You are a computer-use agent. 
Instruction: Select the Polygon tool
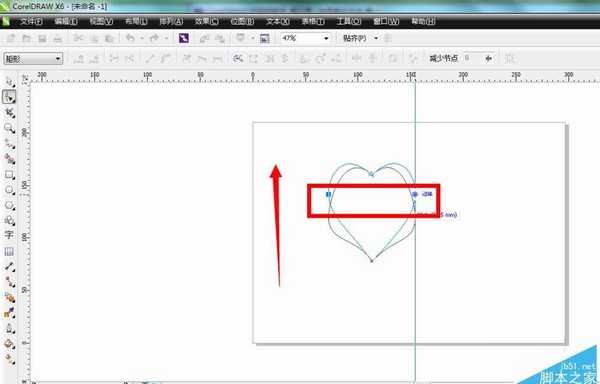pyautogui.click(x=9, y=205)
